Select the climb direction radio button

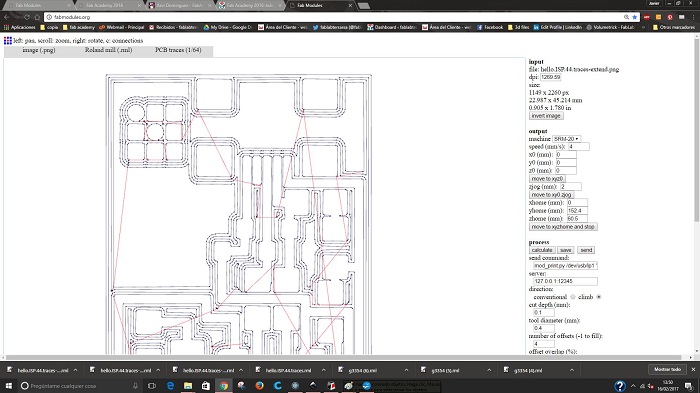click(x=599, y=297)
